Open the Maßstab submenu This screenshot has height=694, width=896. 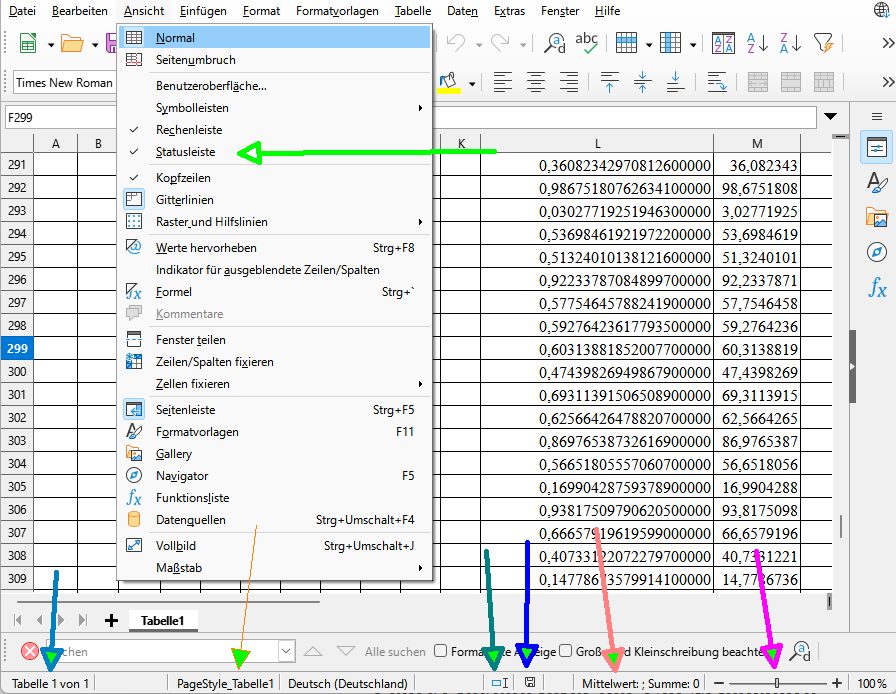pyautogui.click(x=274, y=568)
